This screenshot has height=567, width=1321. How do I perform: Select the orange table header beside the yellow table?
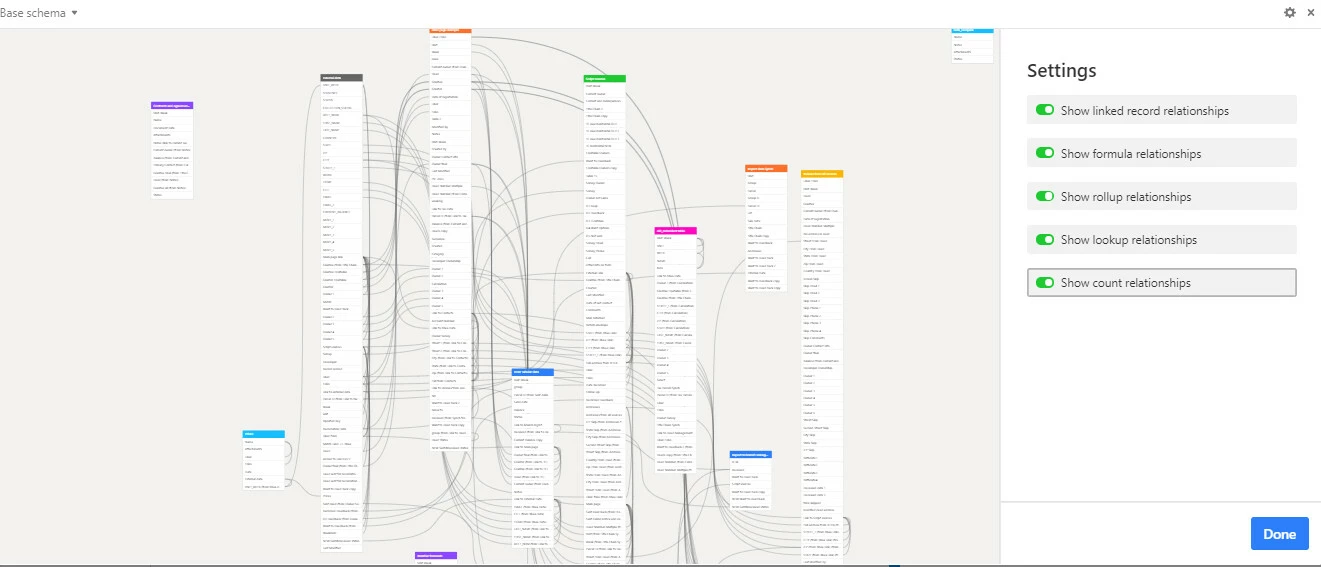766,168
